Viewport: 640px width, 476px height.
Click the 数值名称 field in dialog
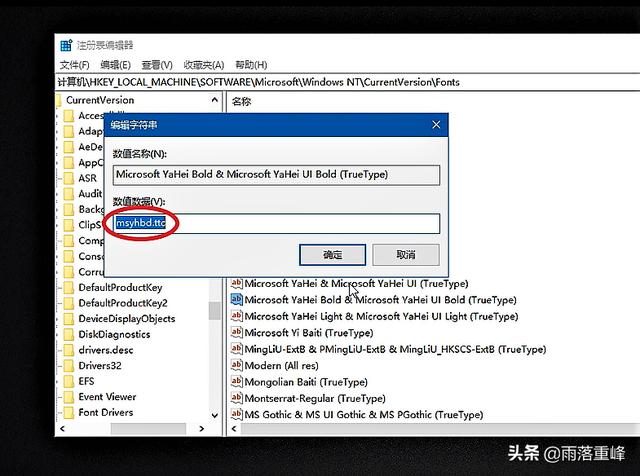click(276, 175)
